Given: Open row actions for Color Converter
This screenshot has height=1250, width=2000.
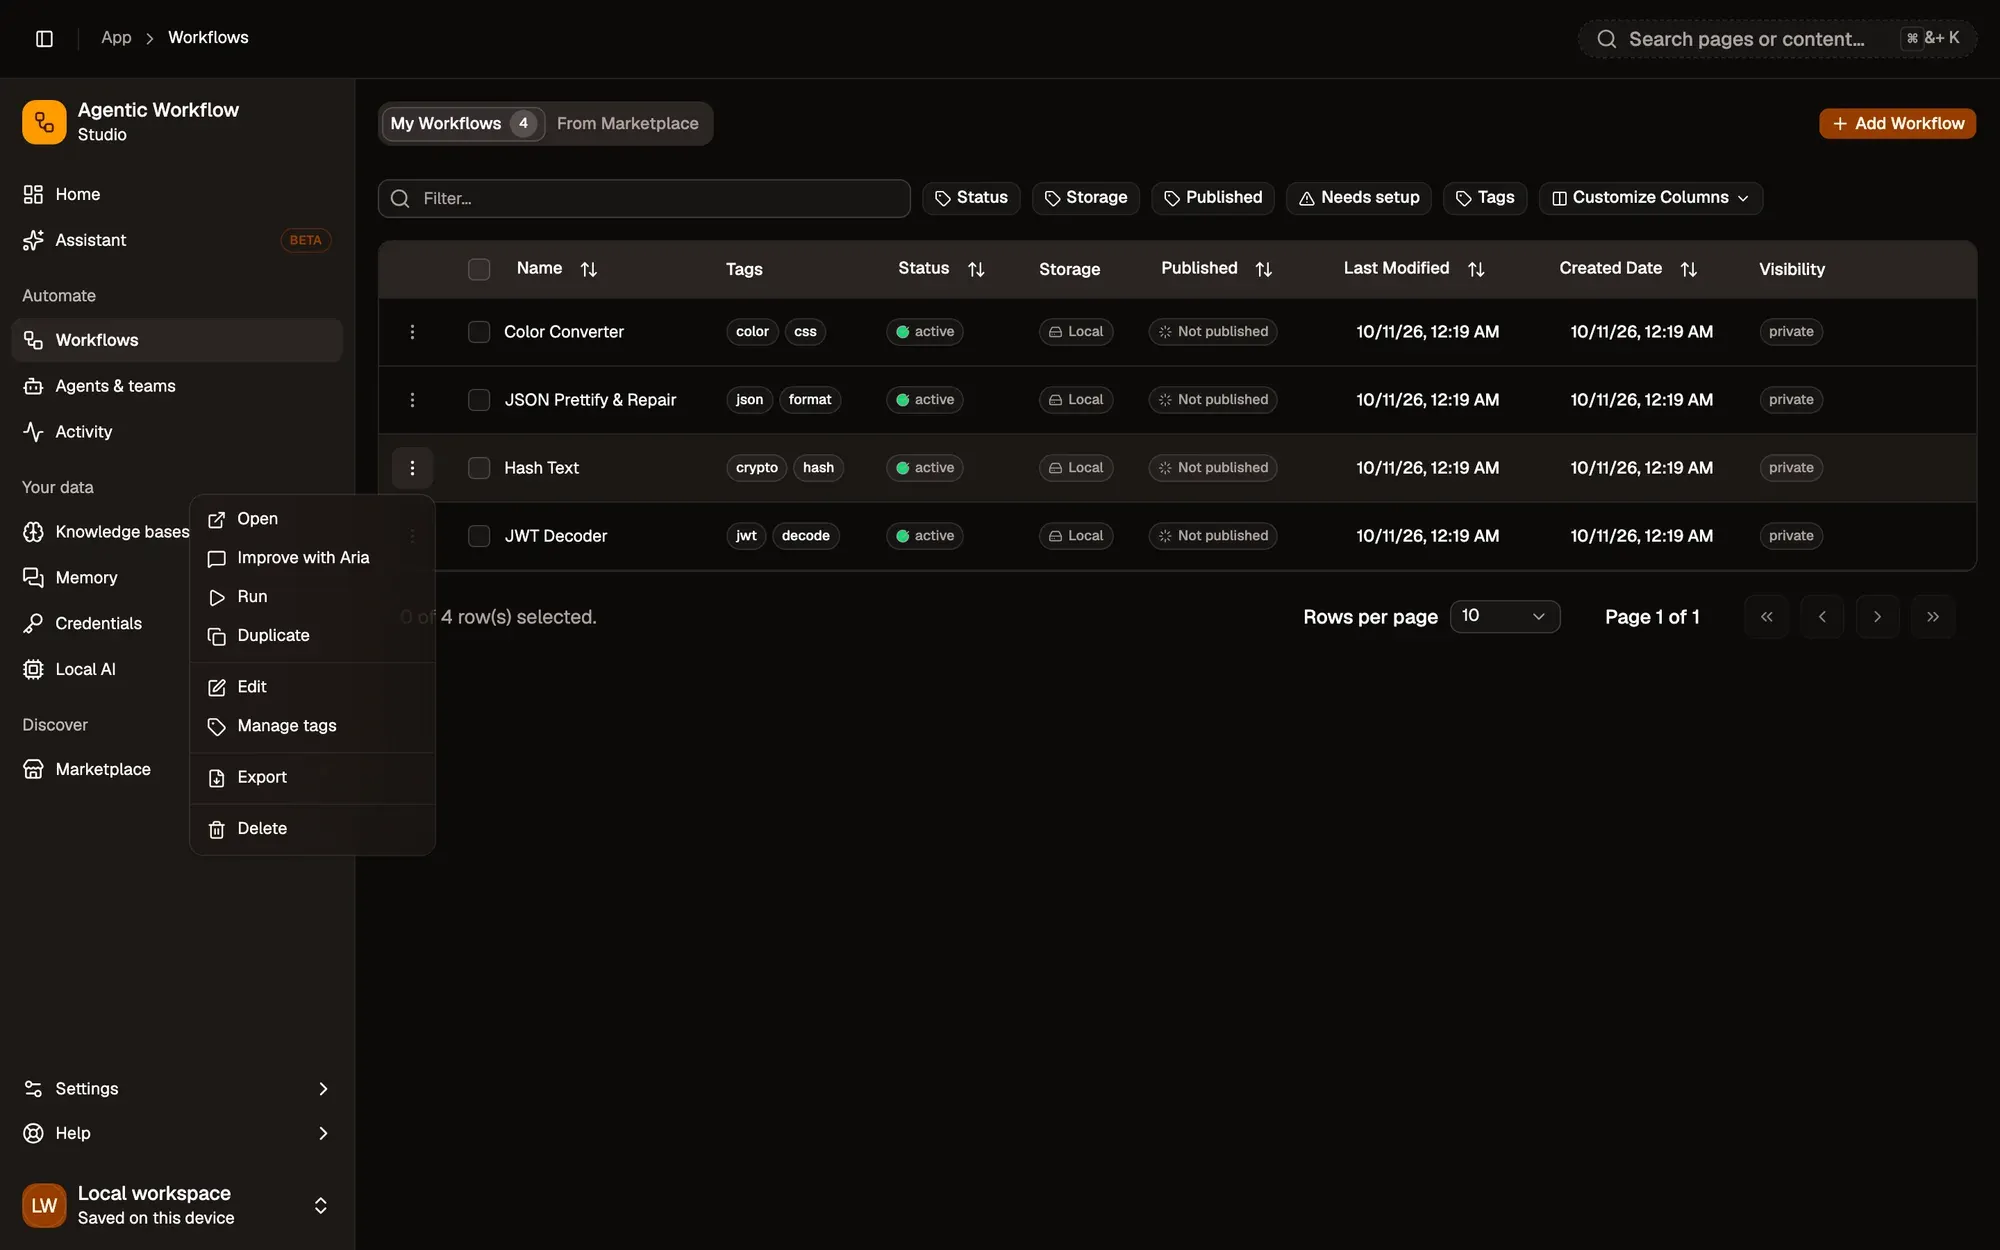Looking at the screenshot, I should (x=412, y=332).
